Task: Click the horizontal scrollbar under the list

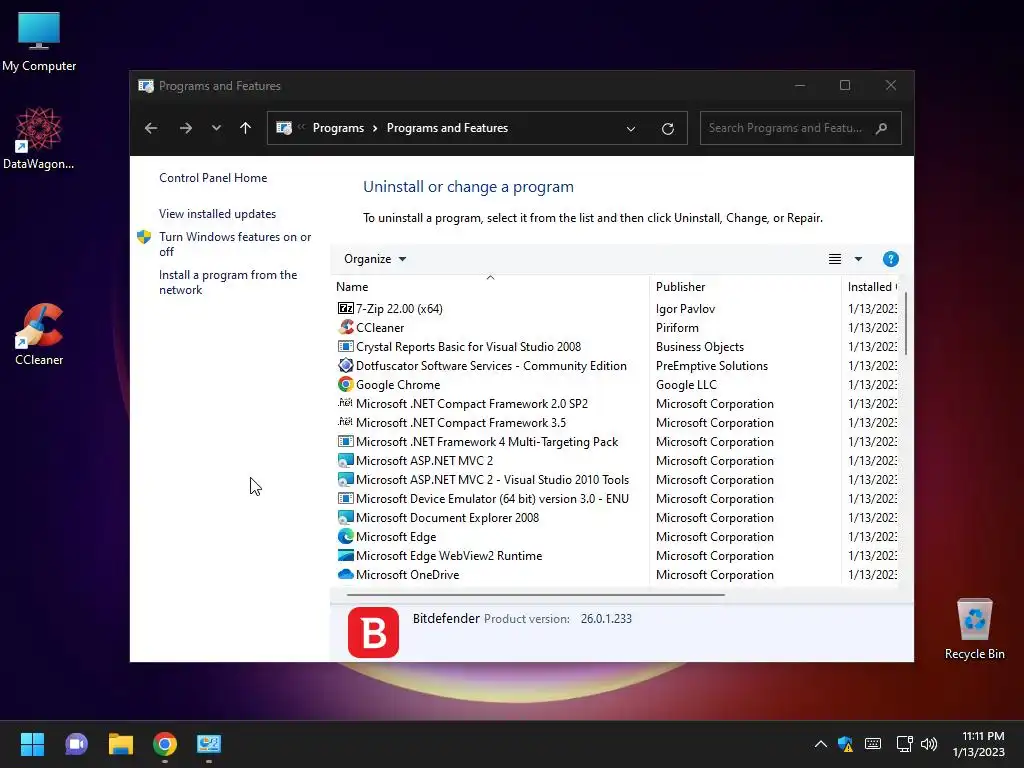Action: [x=536, y=595]
